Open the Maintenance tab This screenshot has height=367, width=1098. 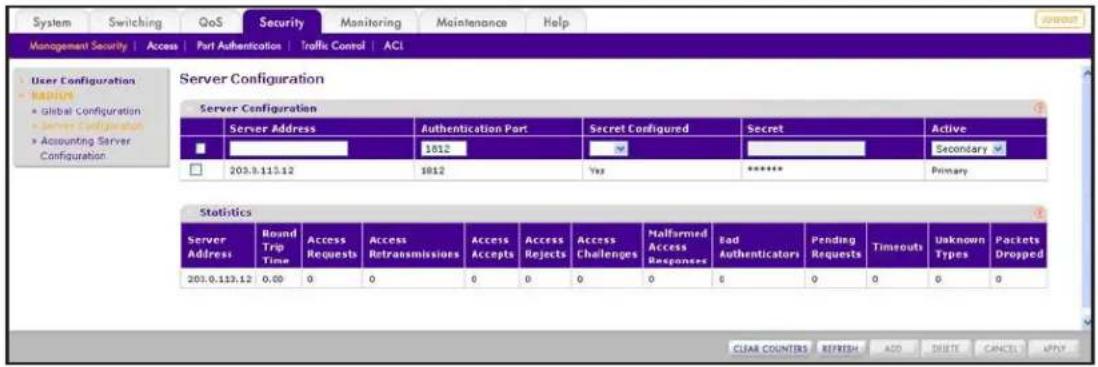[x=471, y=22]
